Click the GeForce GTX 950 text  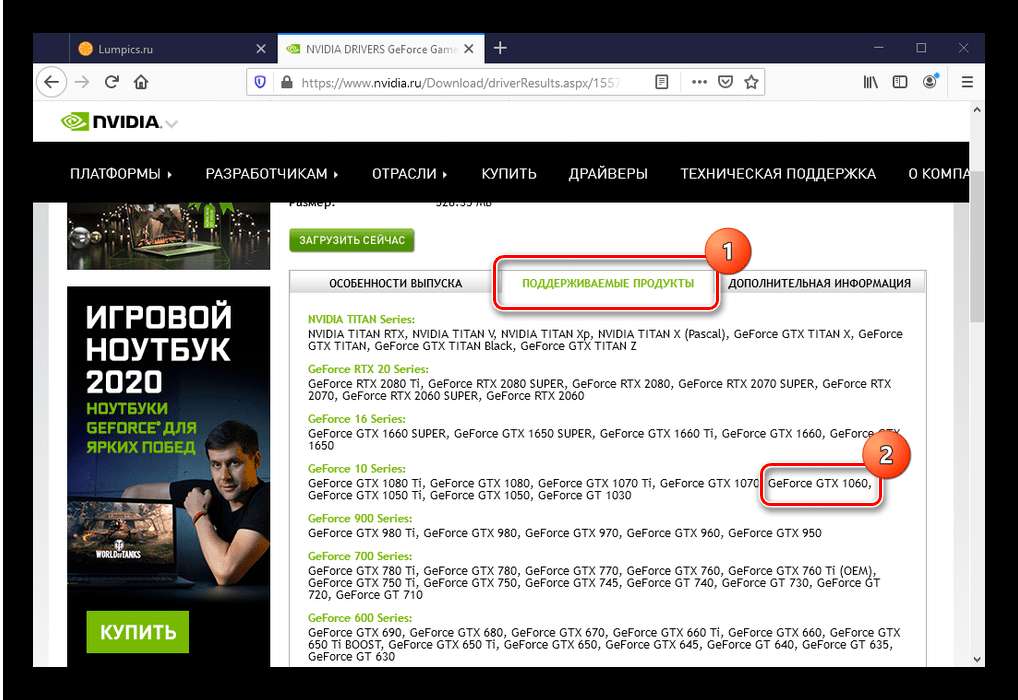click(x=775, y=533)
